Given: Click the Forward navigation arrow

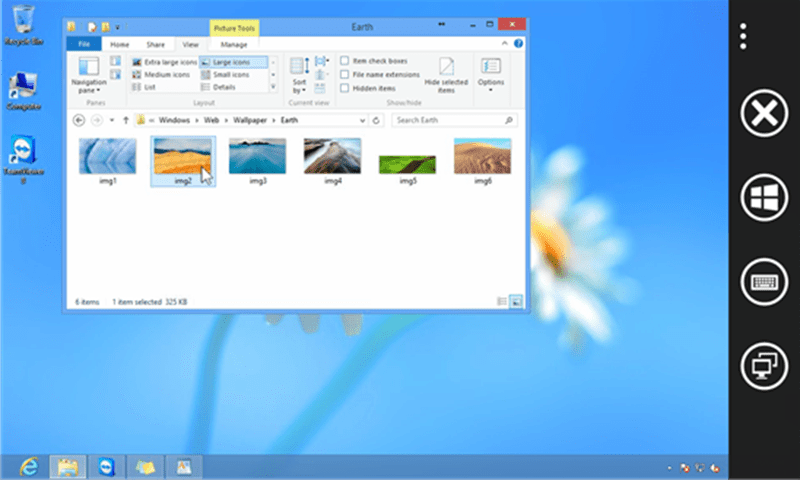Looking at the screenshot, I should pyautogui.click(x=96, y=120).
